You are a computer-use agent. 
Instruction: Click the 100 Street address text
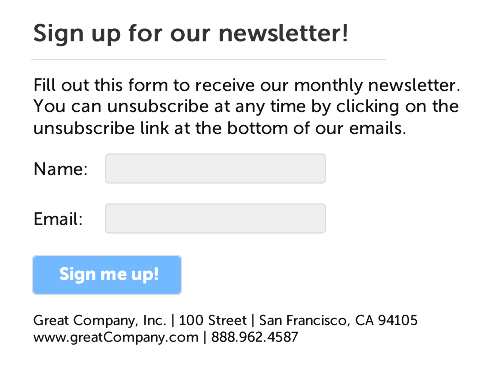(213, 320)
